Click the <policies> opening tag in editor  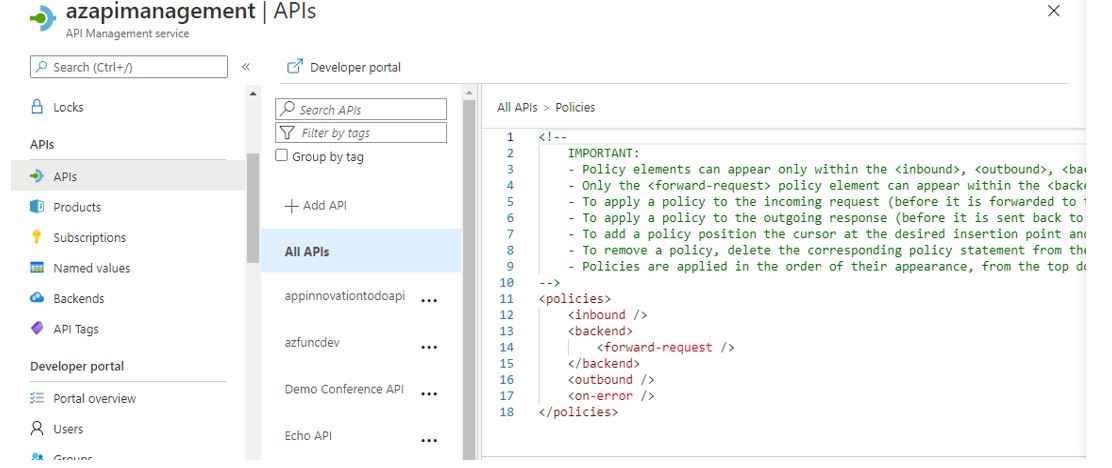point(574,298)
